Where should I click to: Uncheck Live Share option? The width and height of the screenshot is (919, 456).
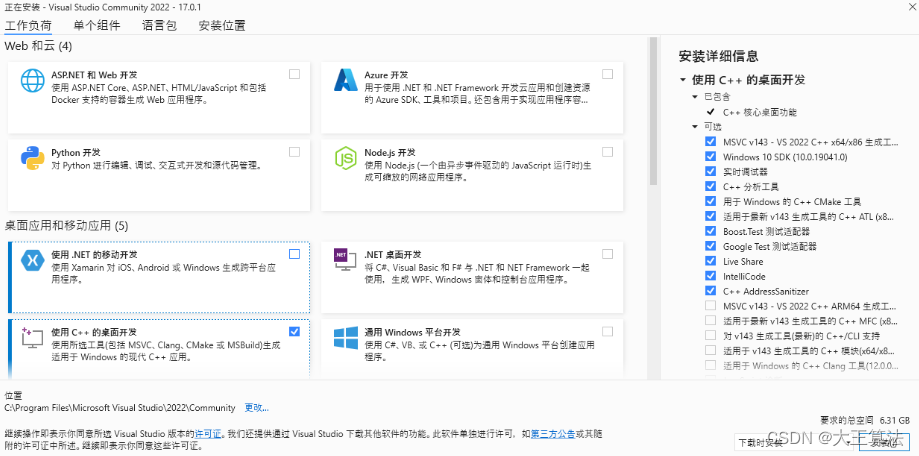tap(710, 261)
